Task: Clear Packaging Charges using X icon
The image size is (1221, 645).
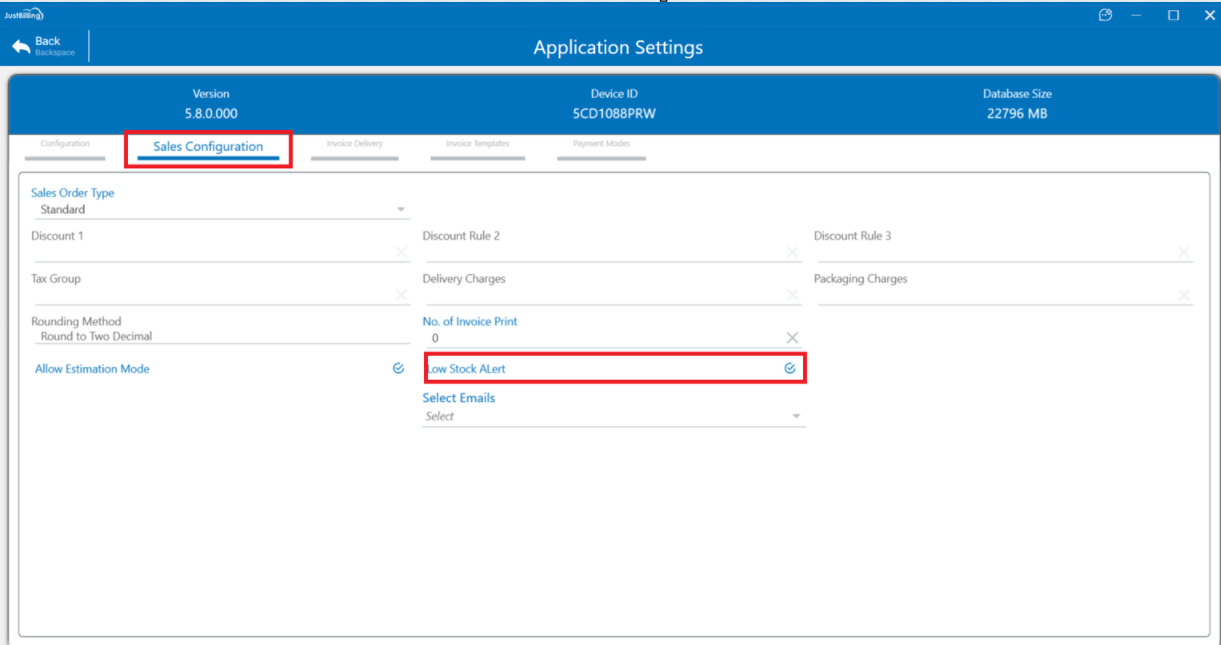Action: [1184, 295]
